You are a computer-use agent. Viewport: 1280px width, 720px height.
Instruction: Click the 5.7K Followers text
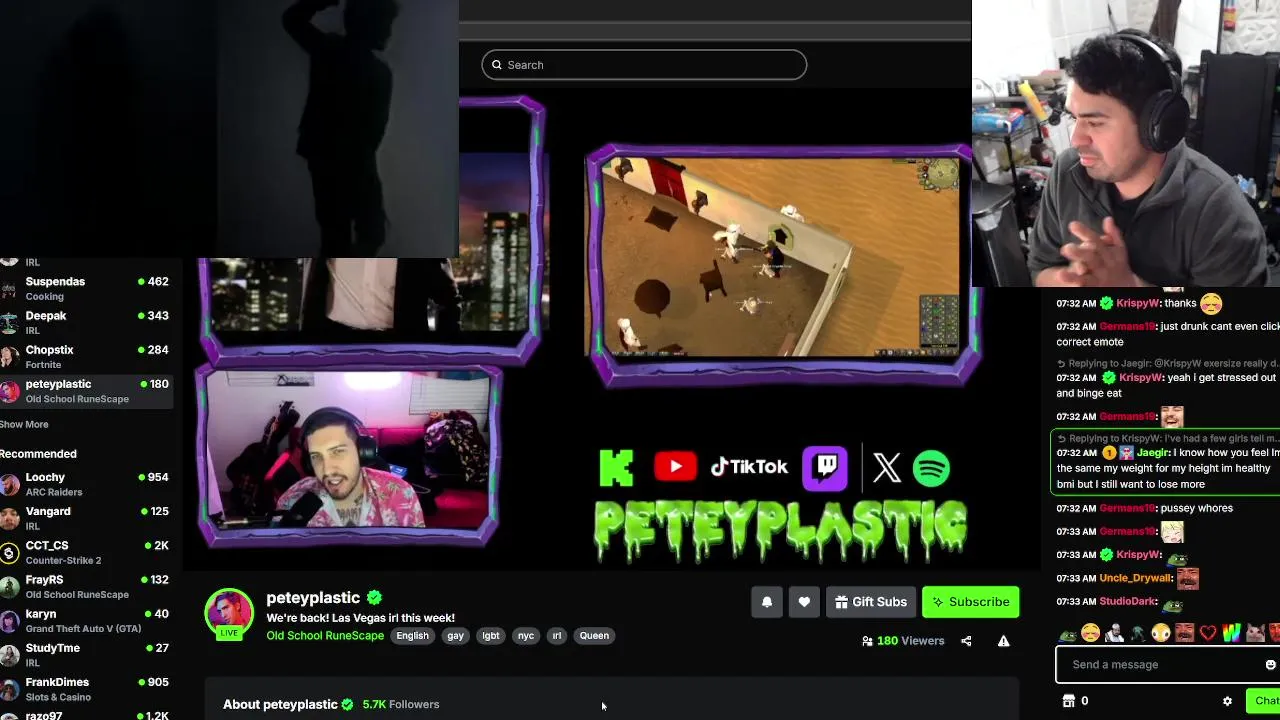point(401,705)
